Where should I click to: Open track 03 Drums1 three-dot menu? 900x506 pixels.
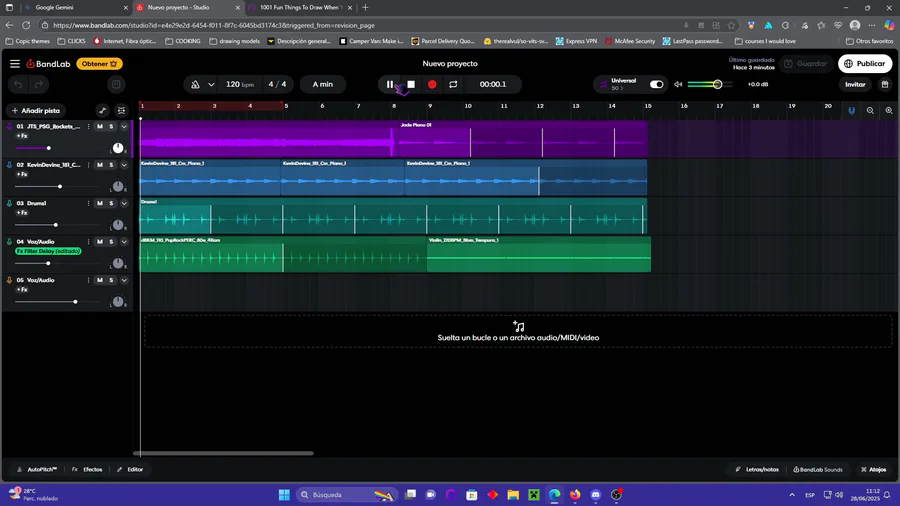tap(88, 203)
